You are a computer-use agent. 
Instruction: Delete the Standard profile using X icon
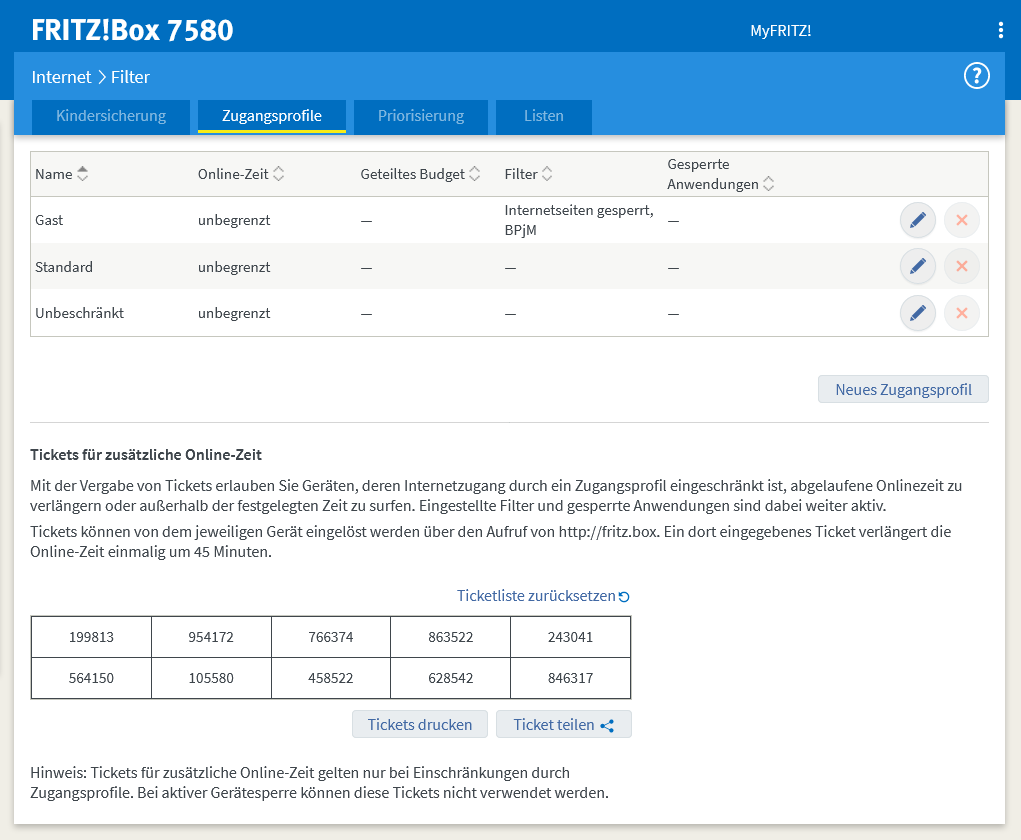click(x=961, y=266)
